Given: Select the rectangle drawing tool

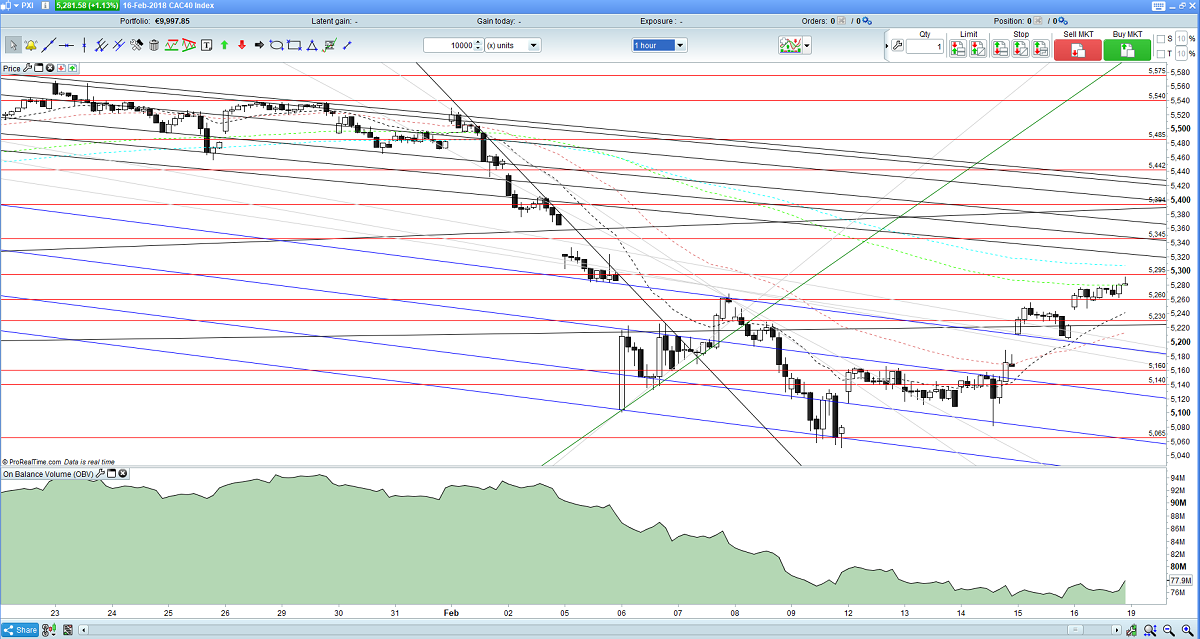Looking at the screenshot, I should pos(294,45).
